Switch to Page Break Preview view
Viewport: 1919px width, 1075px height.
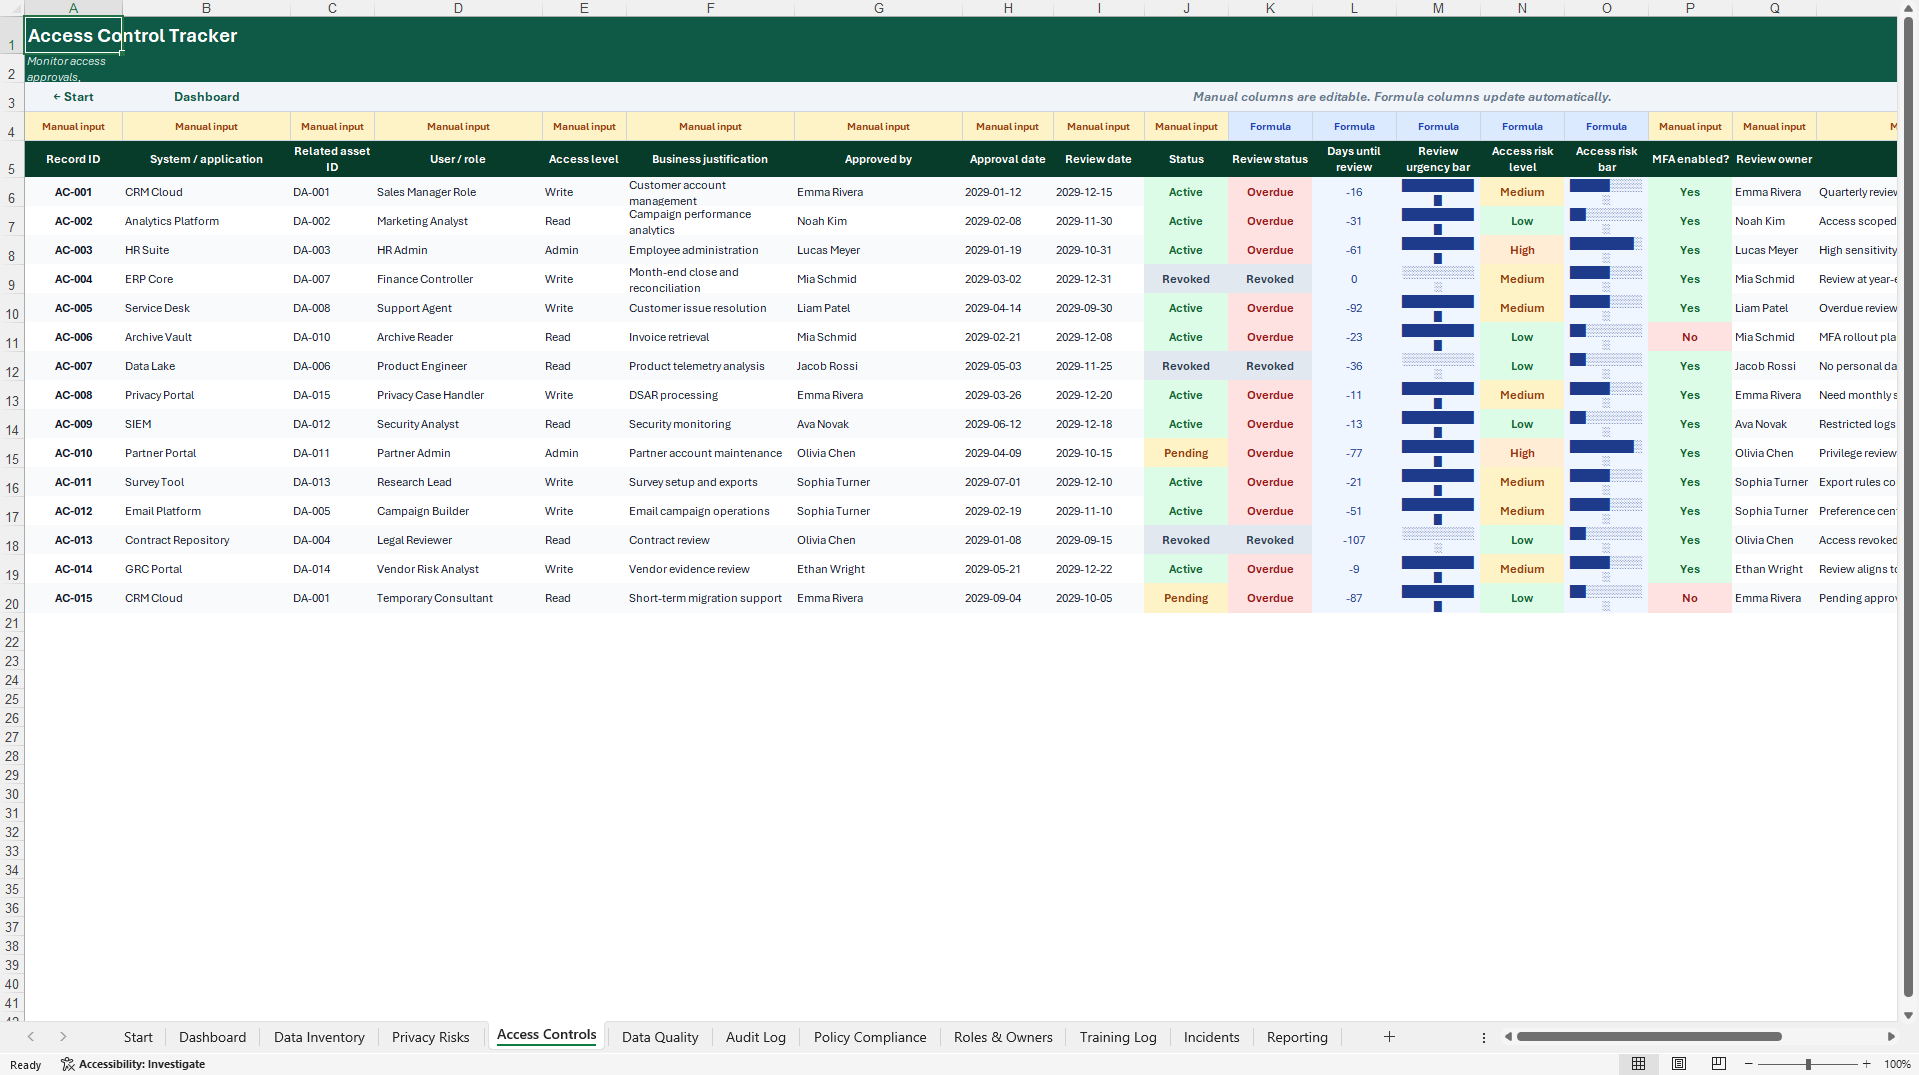1719,1064
